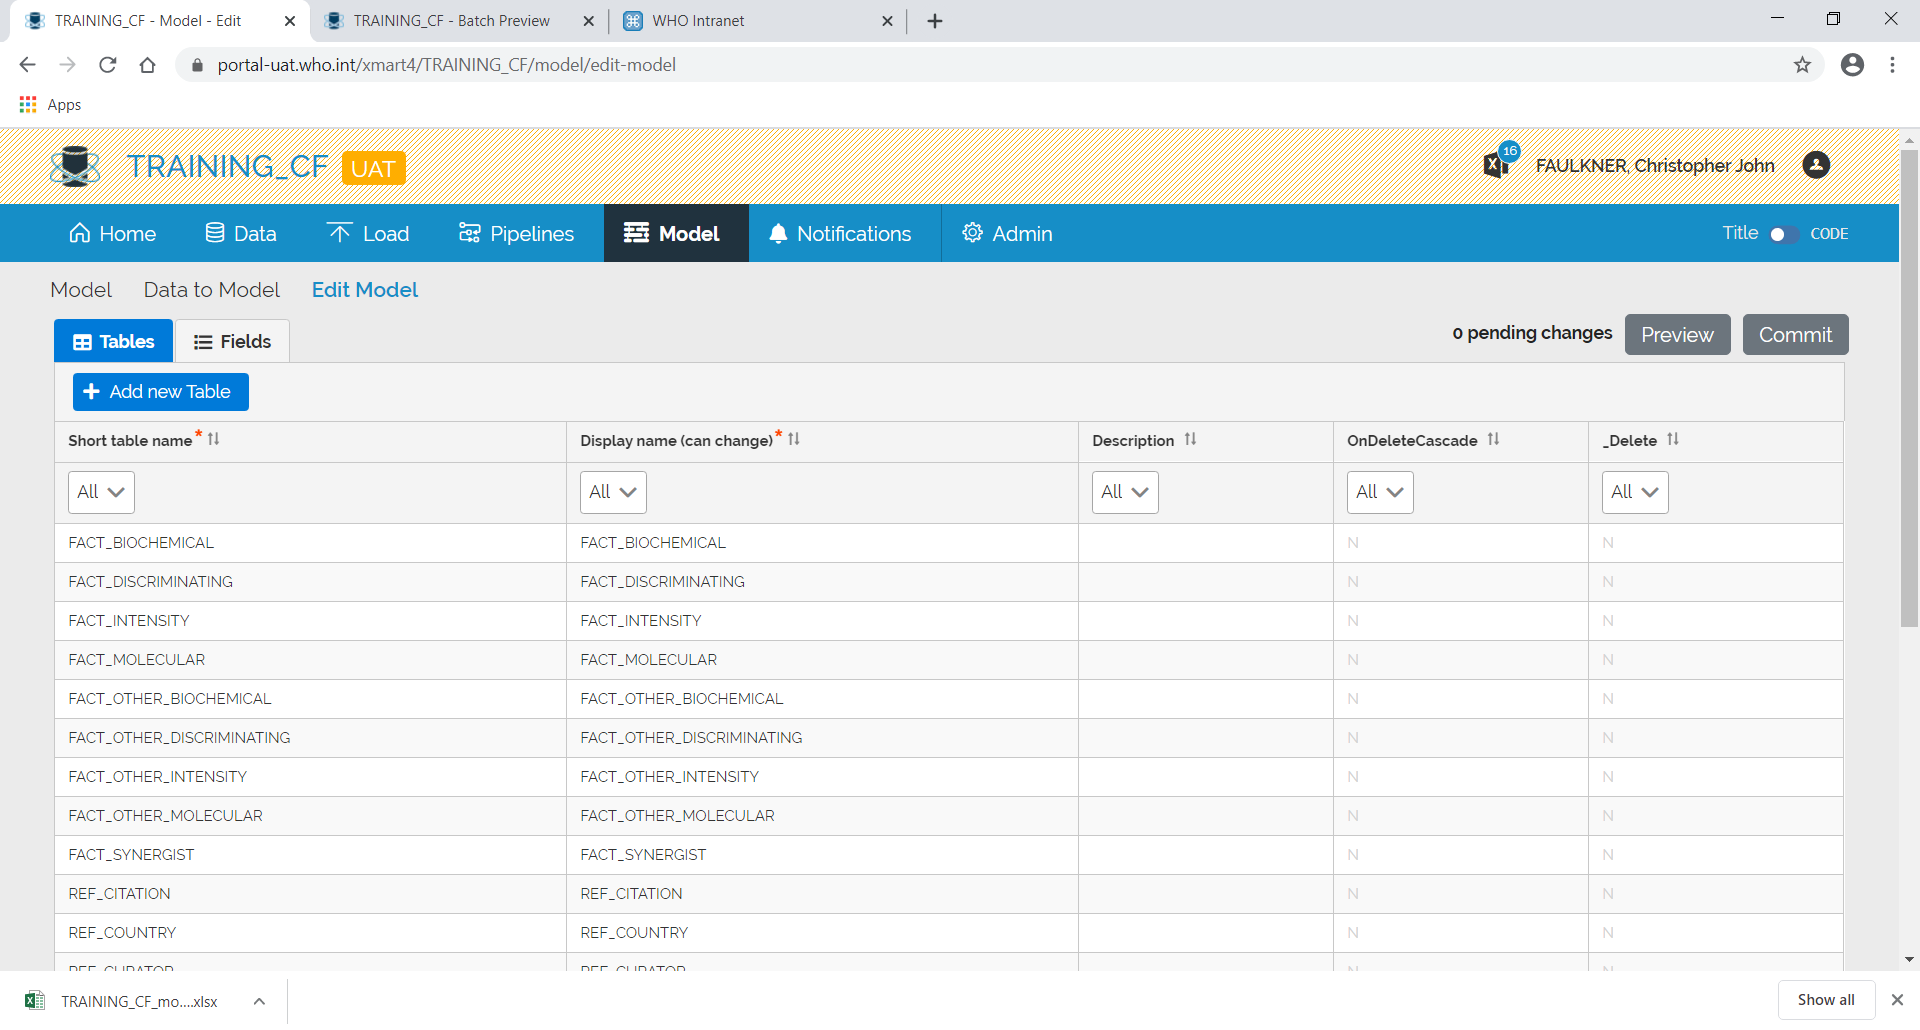Viewport: 1920px width, 1030px height.
Task: Sort by Description column
Action: pos(1190,439)
